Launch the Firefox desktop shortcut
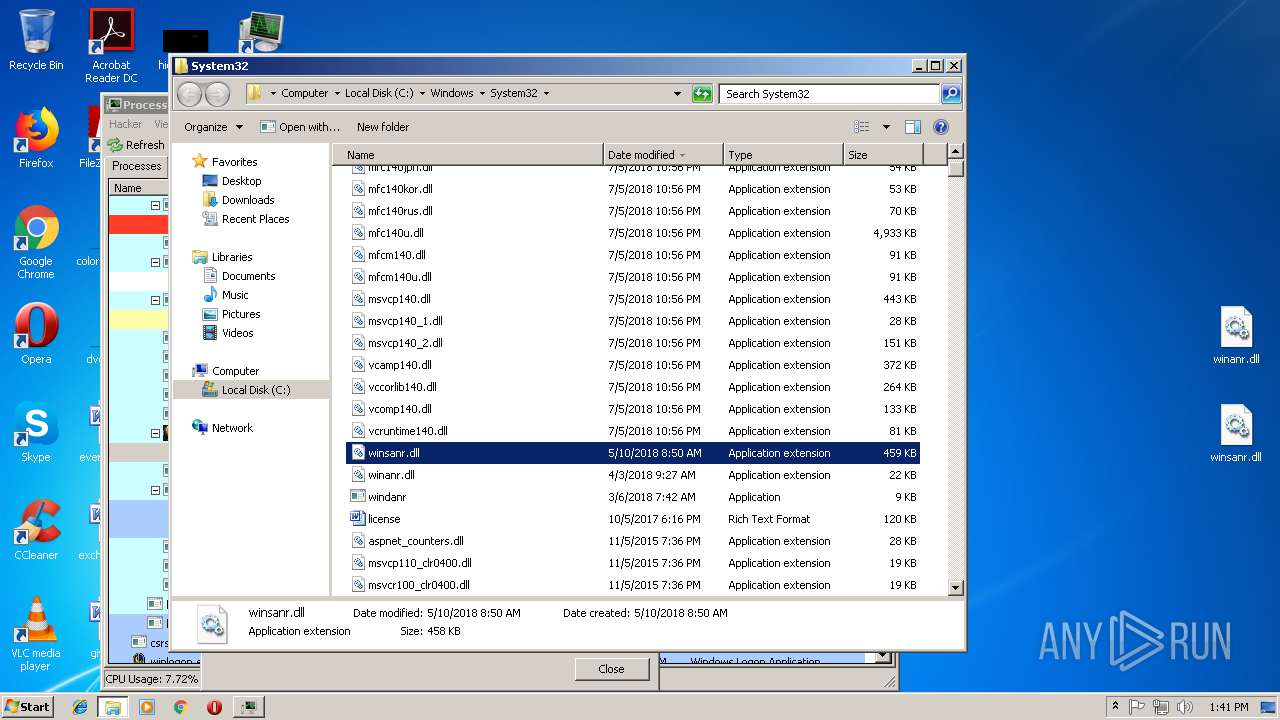Viewport: 1280px width, 720px height. pos(36,139)
